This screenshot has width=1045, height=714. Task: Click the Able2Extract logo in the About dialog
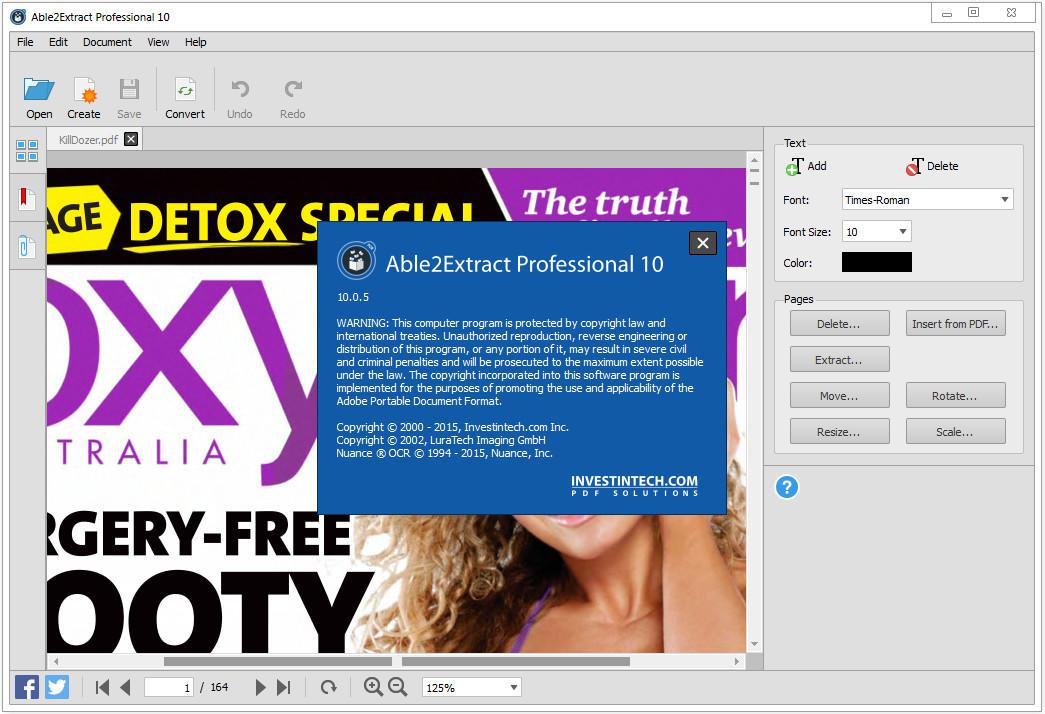(x=357, y=260)
